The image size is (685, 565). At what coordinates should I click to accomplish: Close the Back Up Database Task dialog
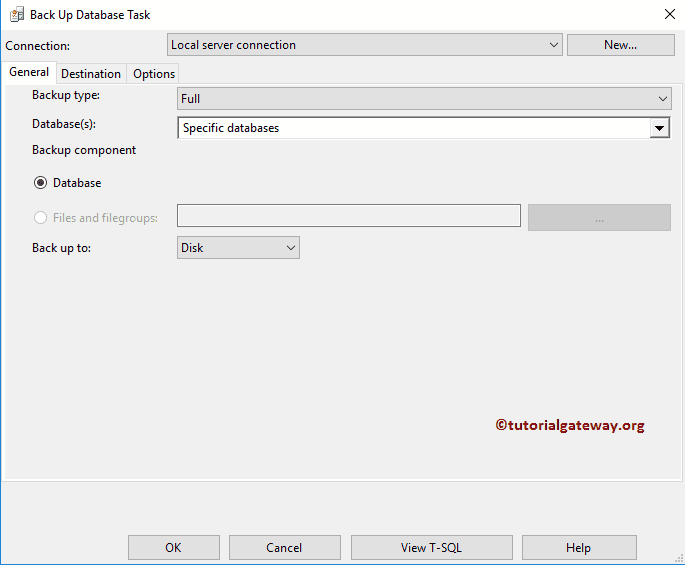[x=669, y=14]
